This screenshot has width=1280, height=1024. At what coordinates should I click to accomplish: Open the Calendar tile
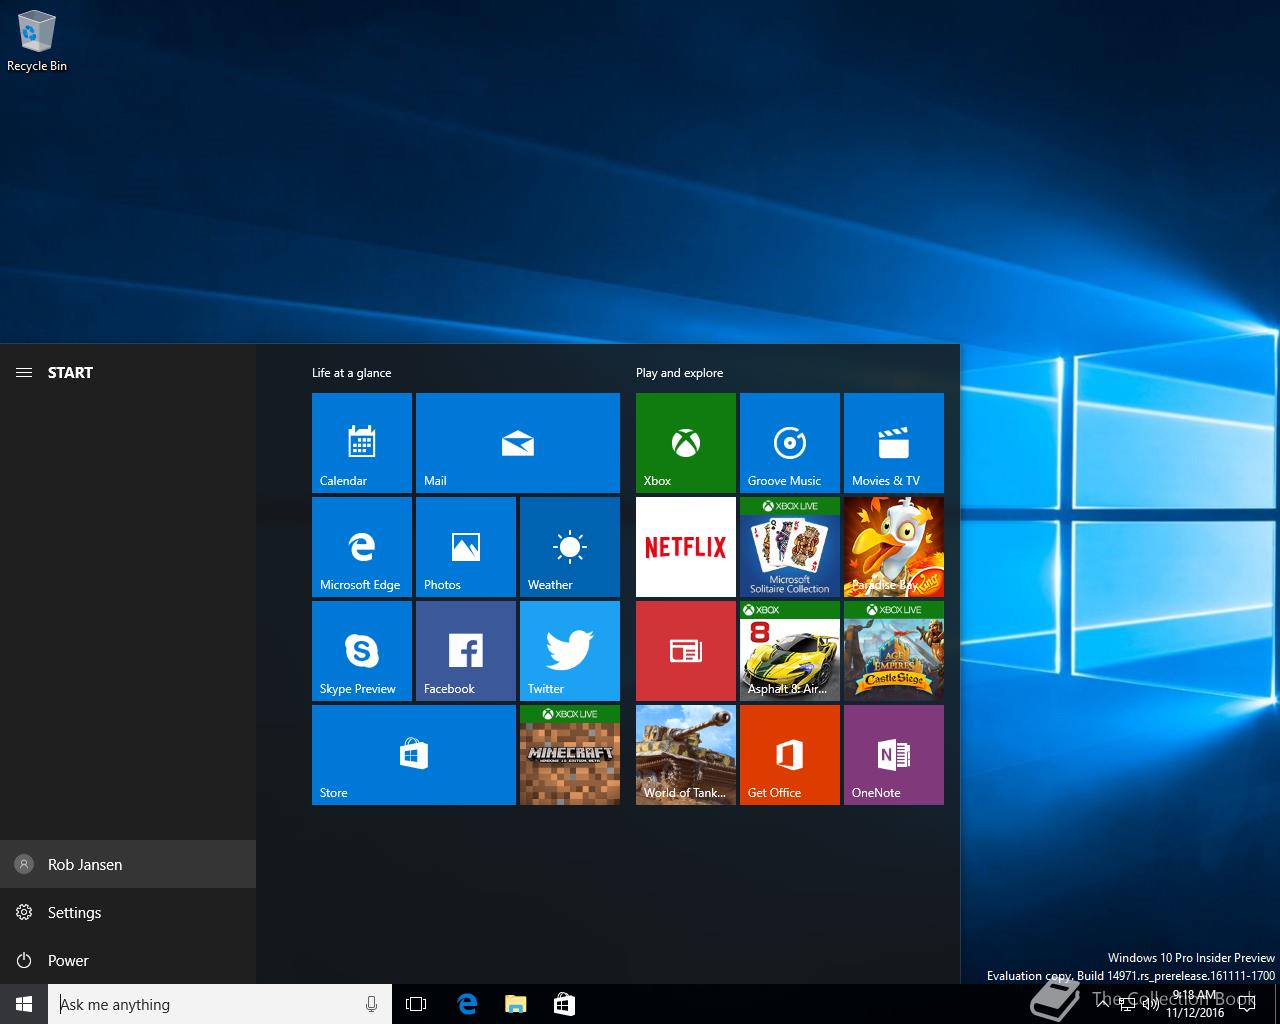tap(362, 443)
